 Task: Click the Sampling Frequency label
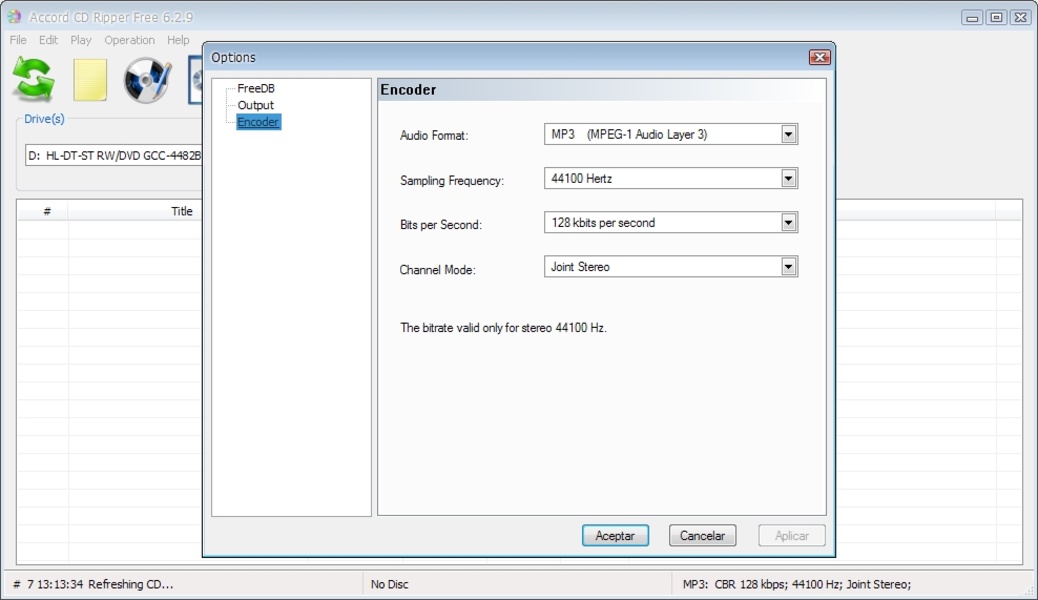451,180
